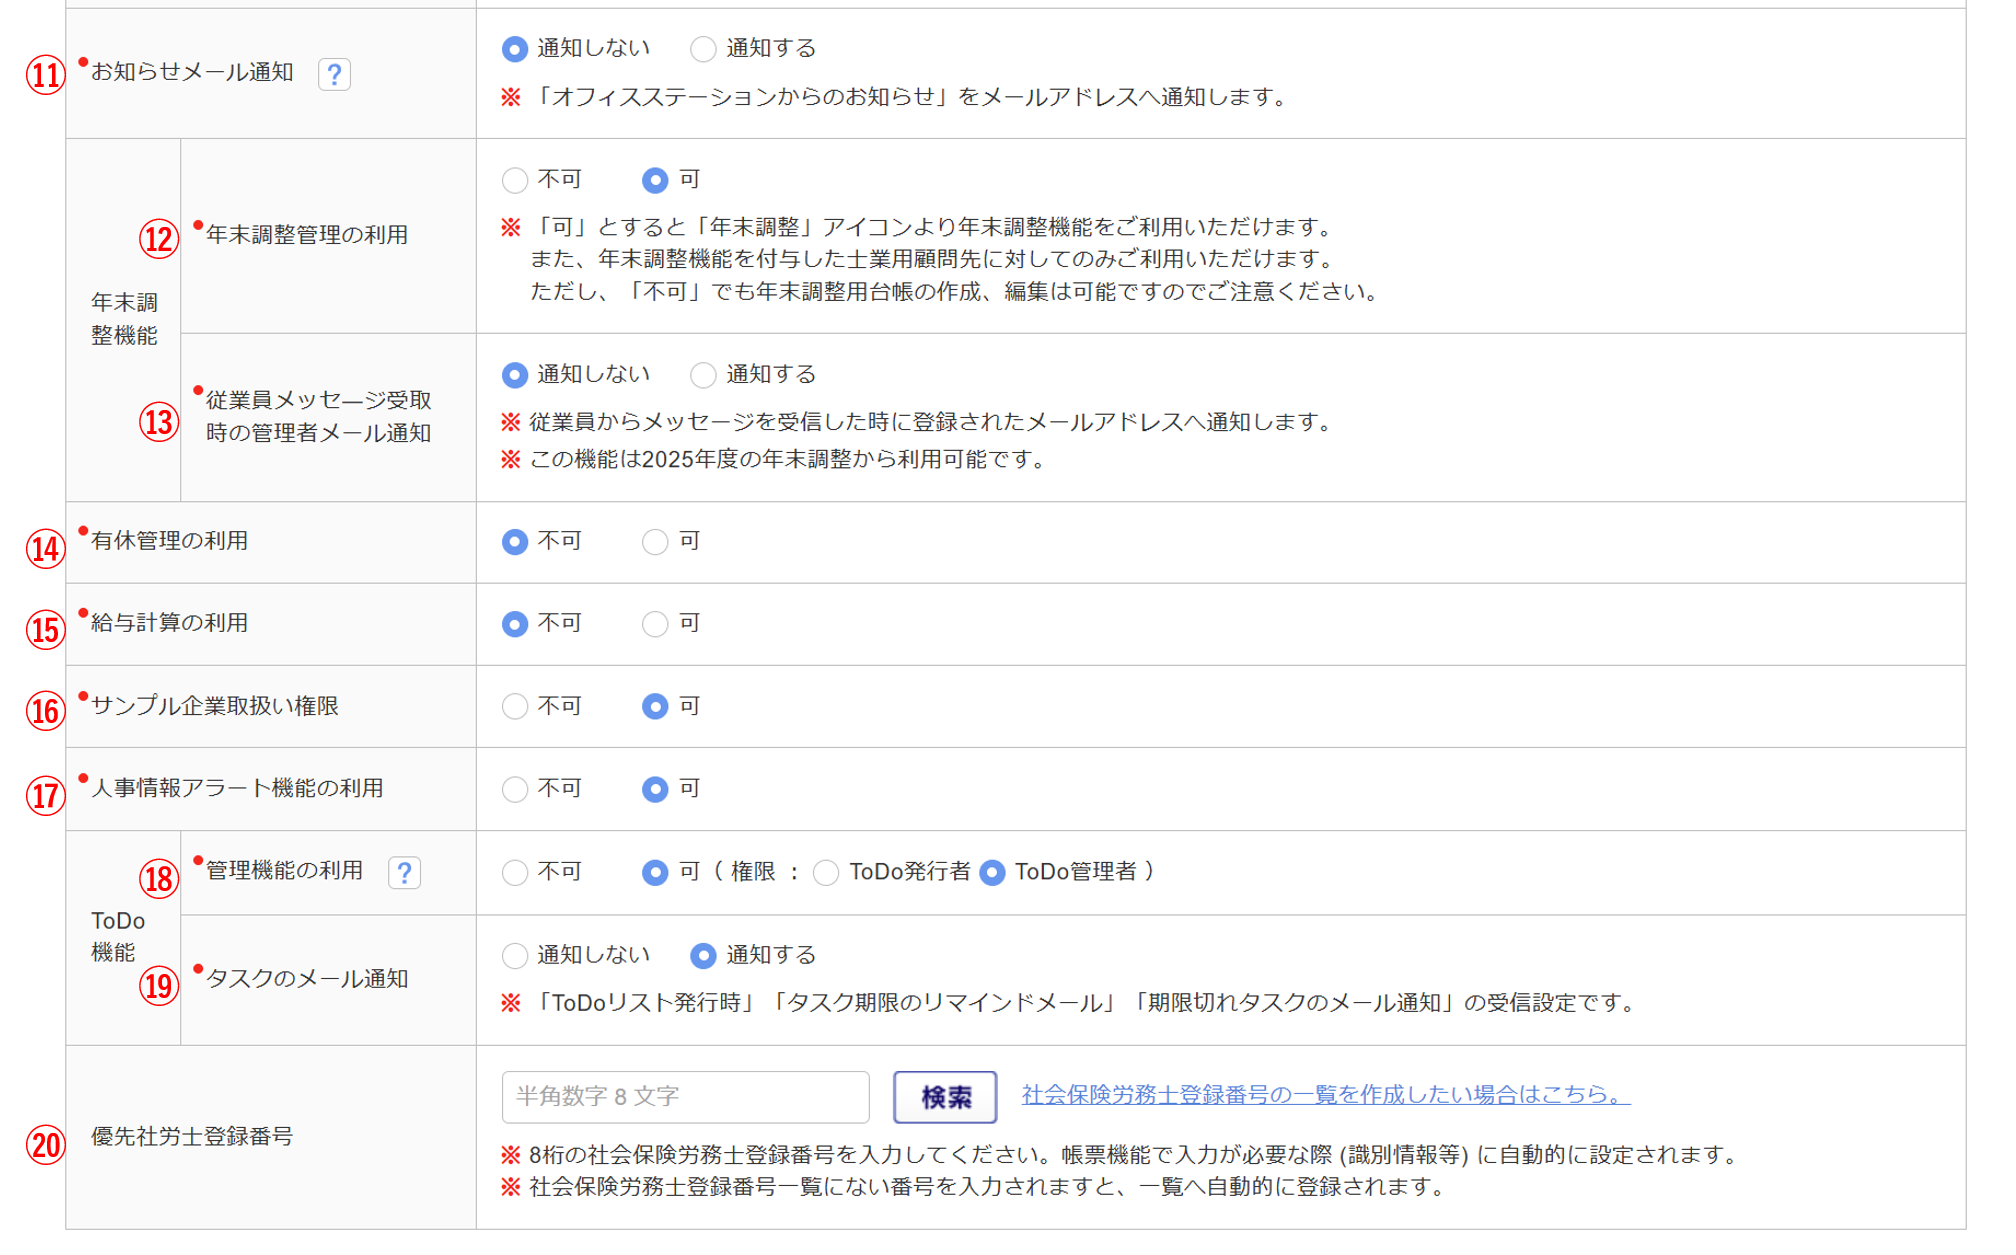
Task: Open 社会保険労務士登録番号の一覧 creation link
Action: click(x=1325, y=1095)
